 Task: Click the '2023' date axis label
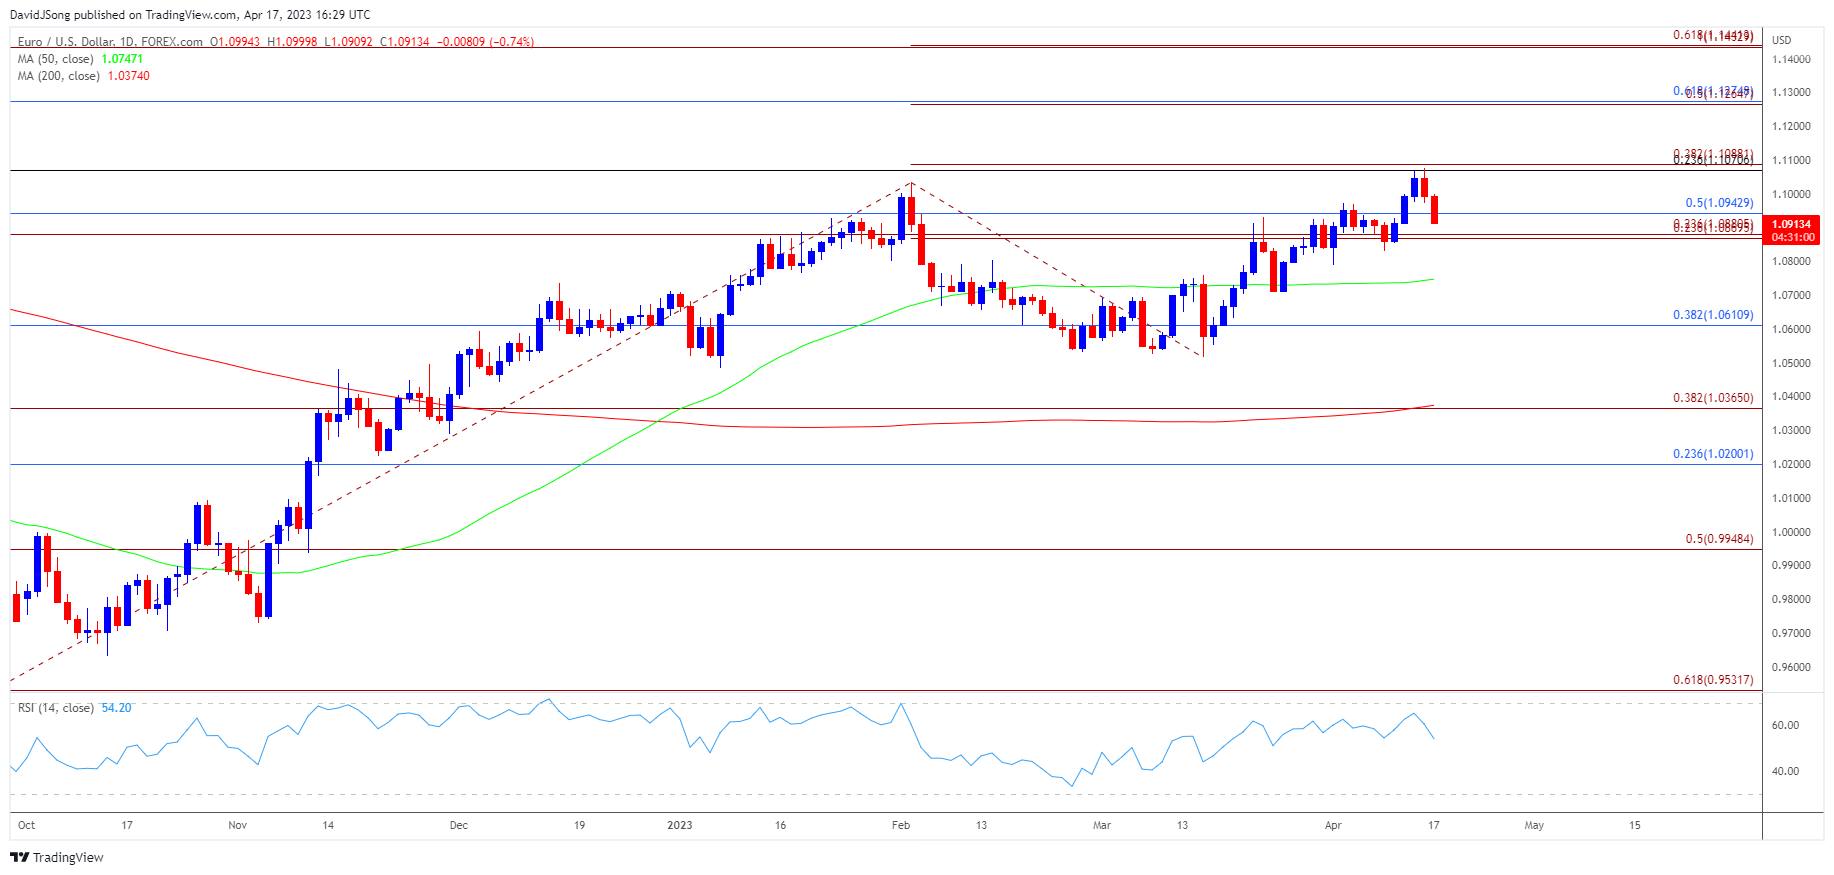click(x=680, y=825)
